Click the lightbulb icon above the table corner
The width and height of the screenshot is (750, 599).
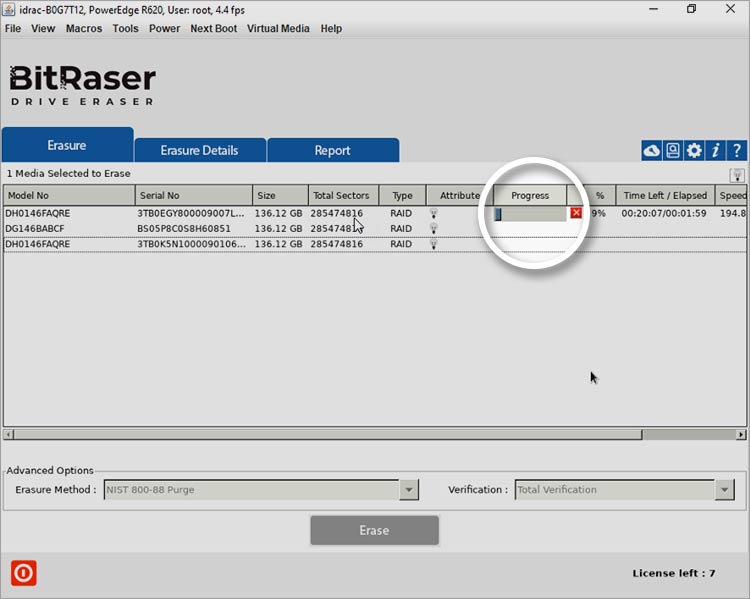point(737,176)
